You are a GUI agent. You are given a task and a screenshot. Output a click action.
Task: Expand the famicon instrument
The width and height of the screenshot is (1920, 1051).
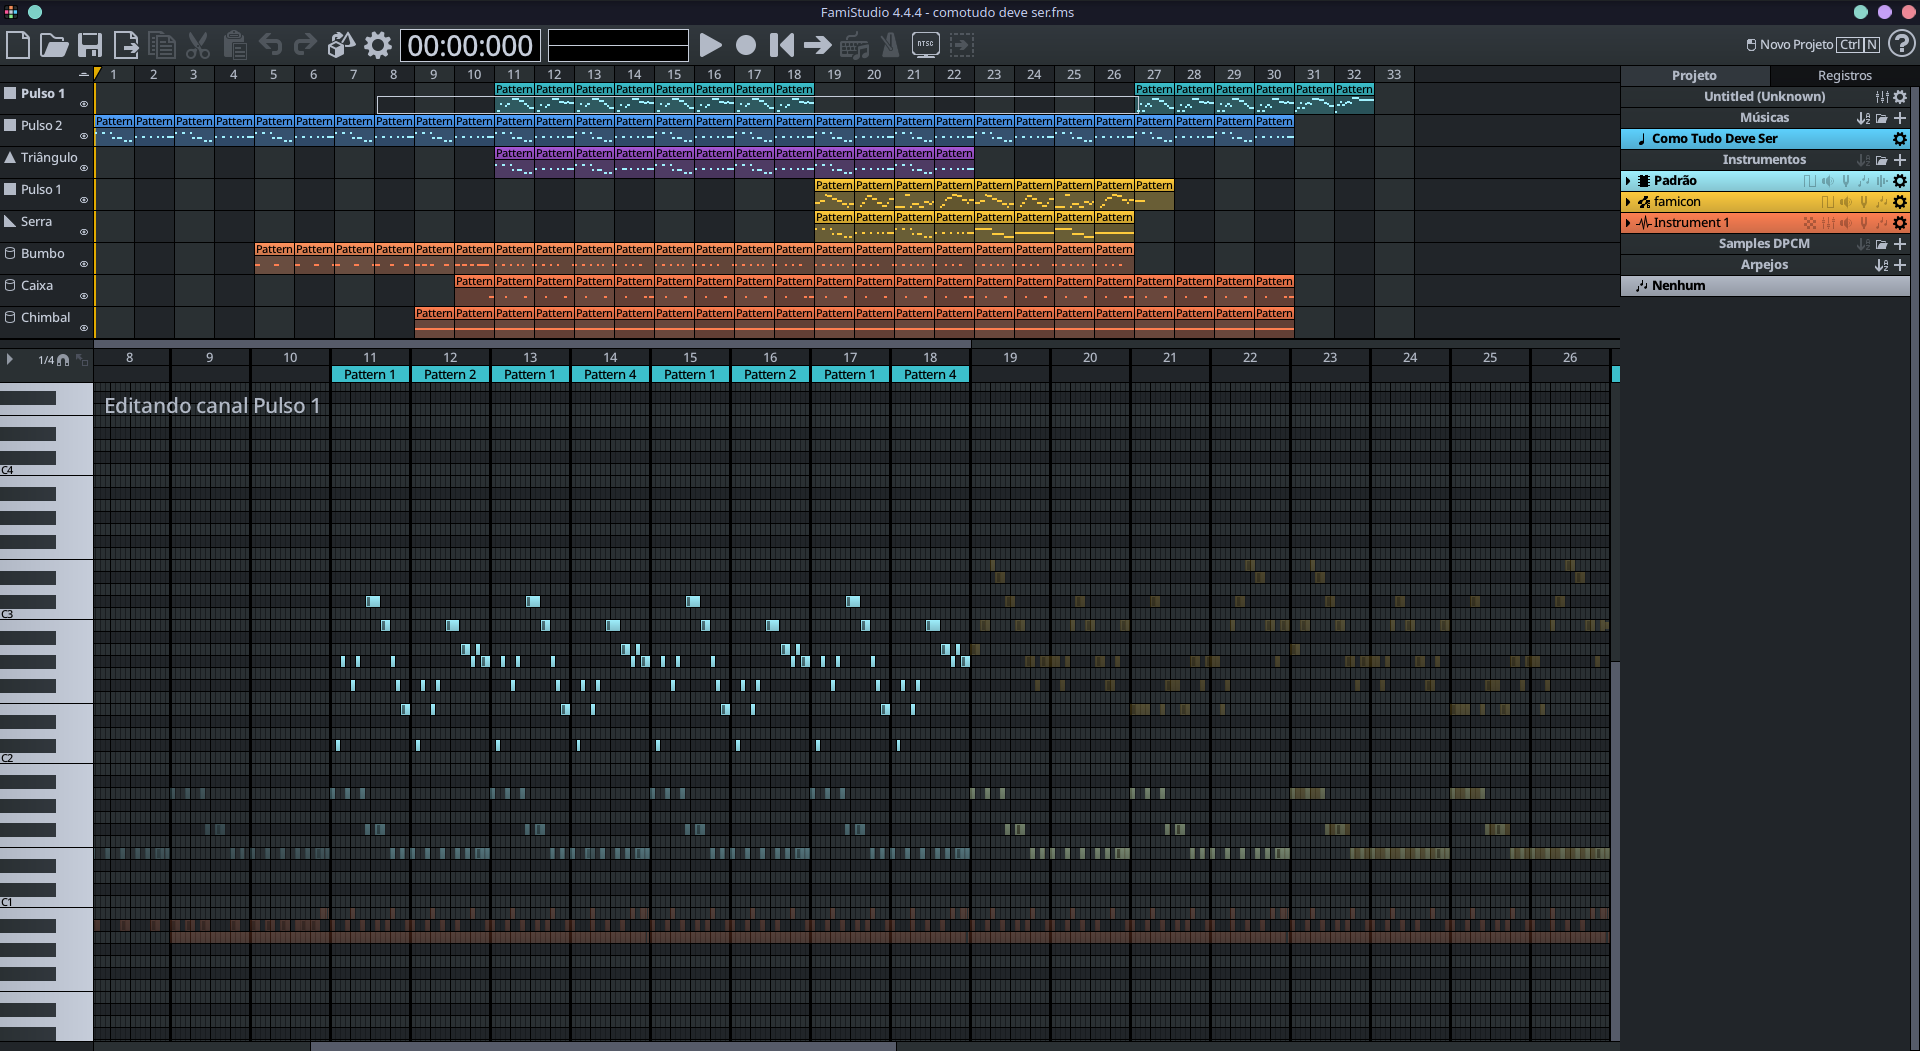1628,202
